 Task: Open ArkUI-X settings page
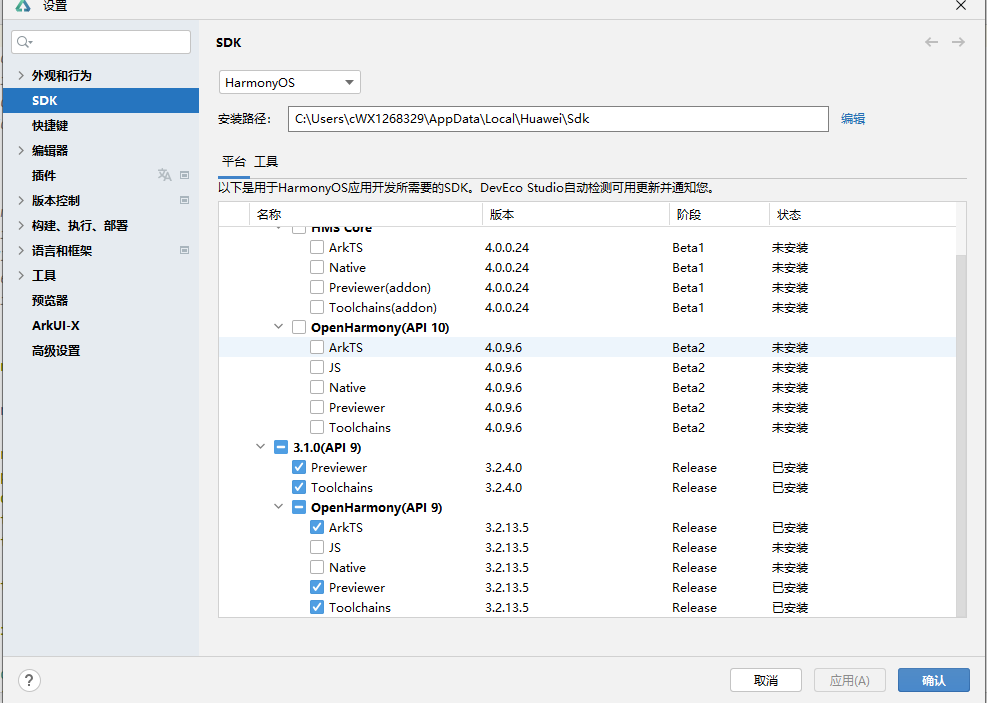[x=55, y=325]
